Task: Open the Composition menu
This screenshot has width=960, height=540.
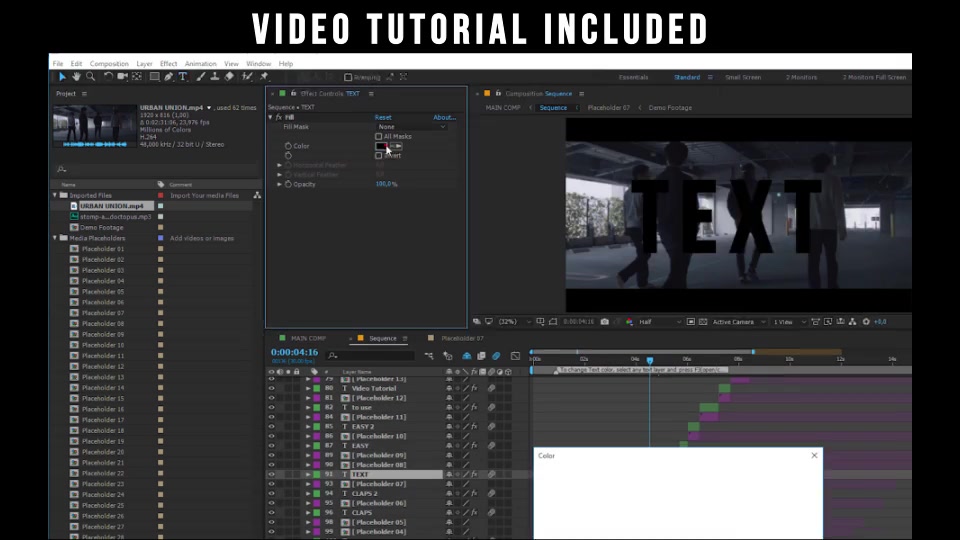Action: tap(109, 64)
